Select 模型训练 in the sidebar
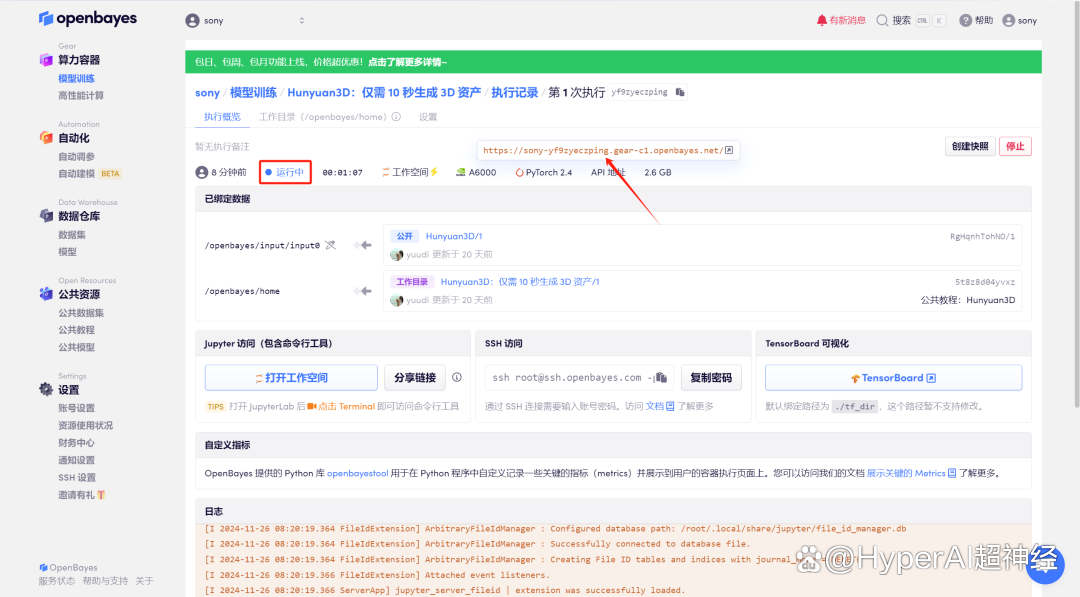 (x=76, y=78)
